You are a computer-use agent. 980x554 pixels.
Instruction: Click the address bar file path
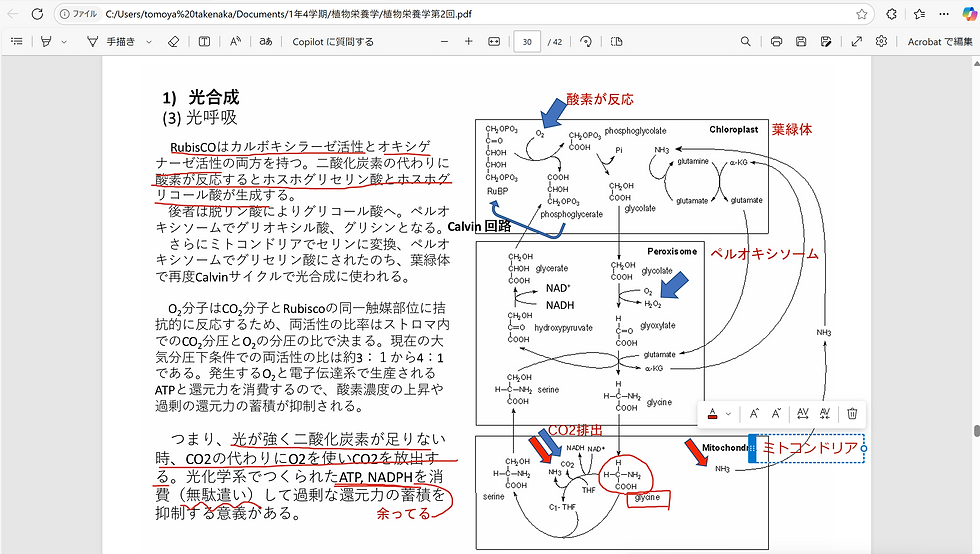pyautogui.click(x=289, y=14)
